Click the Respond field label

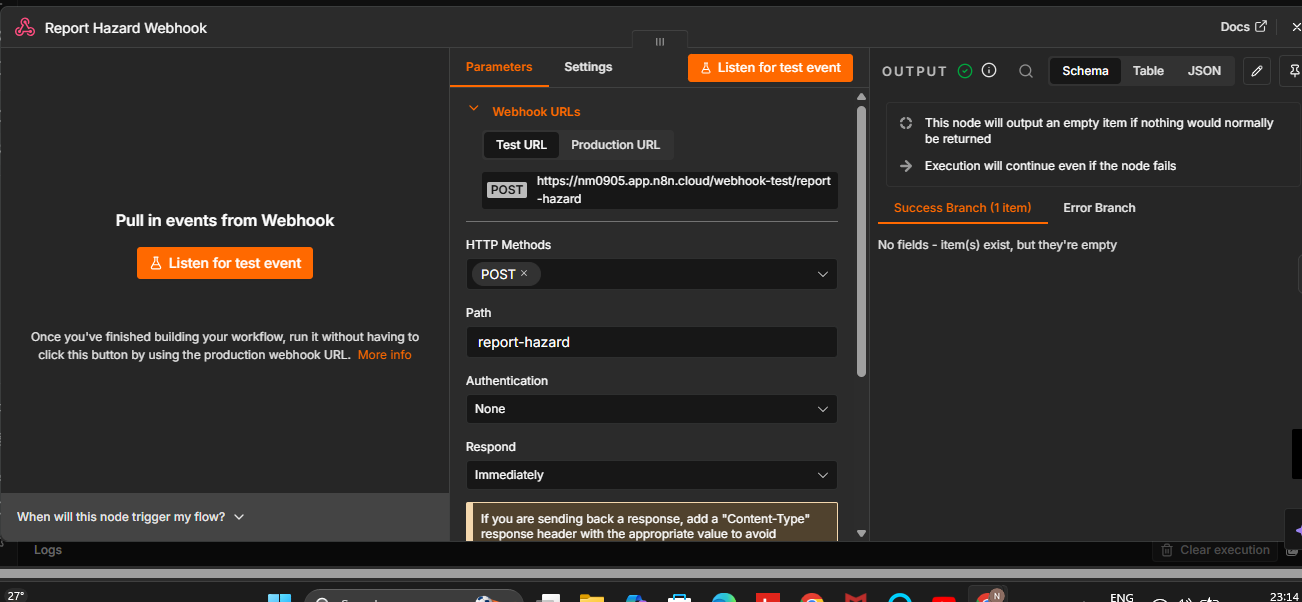491,447
